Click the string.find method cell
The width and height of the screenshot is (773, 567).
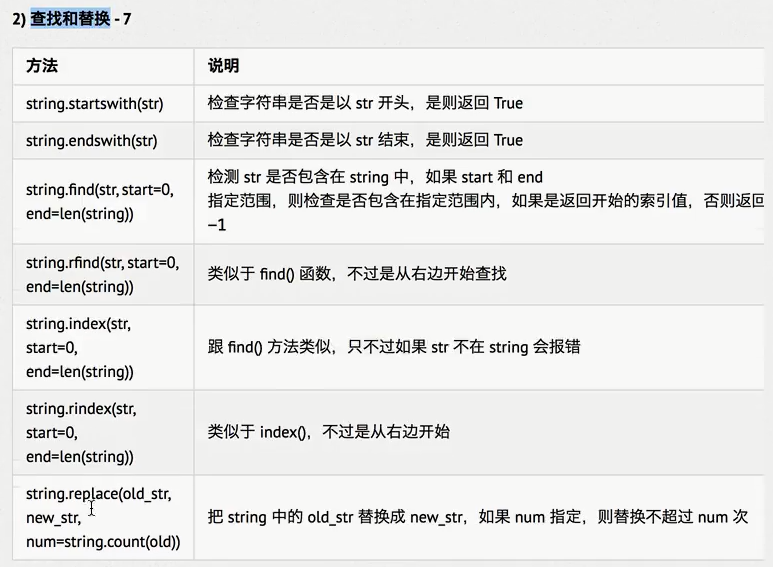[101, 201]
